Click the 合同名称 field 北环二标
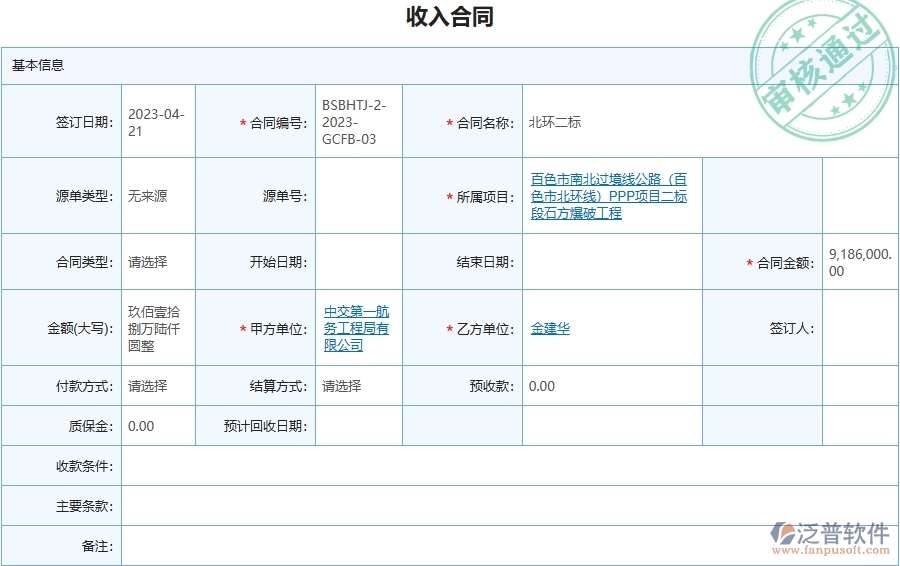 point(555,122)
